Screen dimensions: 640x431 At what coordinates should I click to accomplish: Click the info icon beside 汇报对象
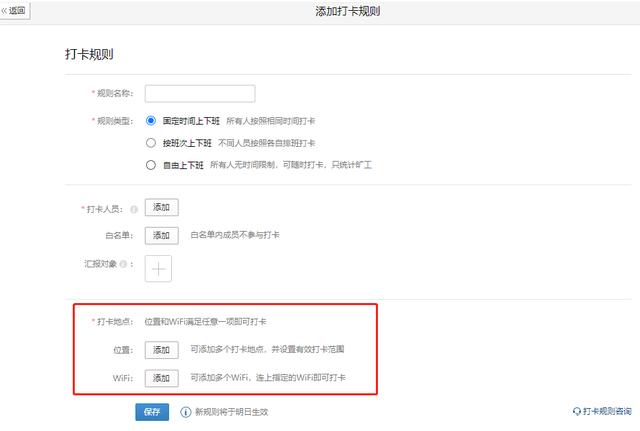(x=123, y=264)
